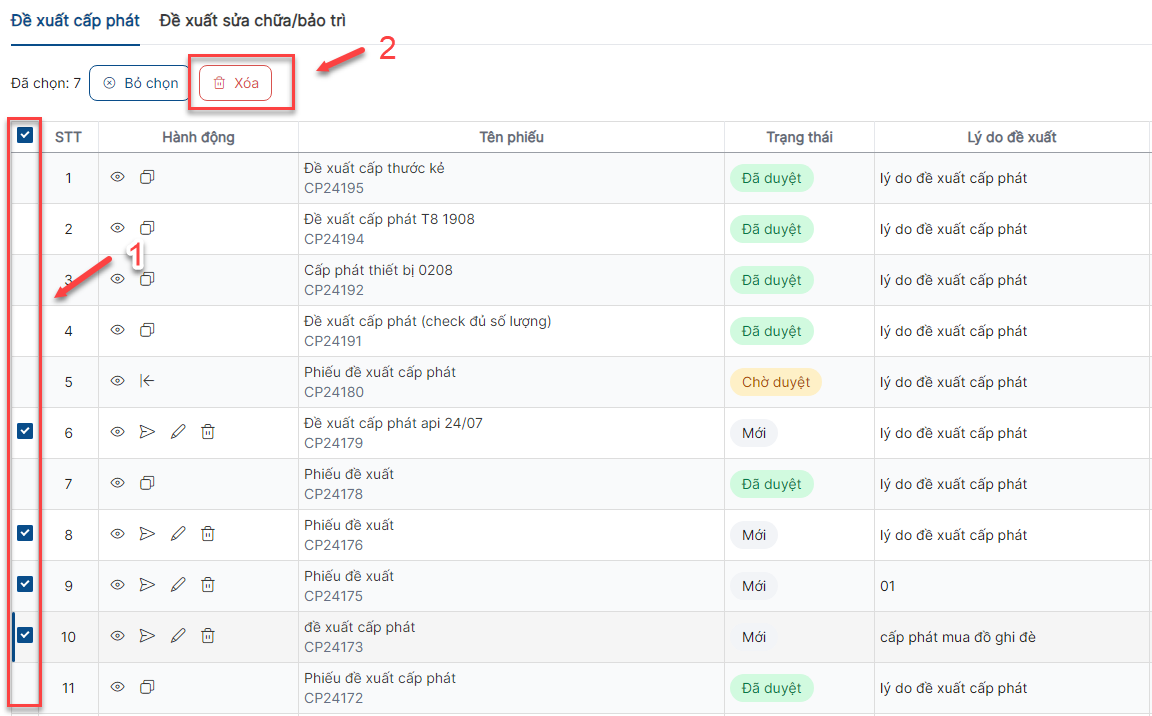Image resolution: width=1152 pixels, height=716 pixels.
Task: Click the Mới status for CP24179
Action: [754, 433]
